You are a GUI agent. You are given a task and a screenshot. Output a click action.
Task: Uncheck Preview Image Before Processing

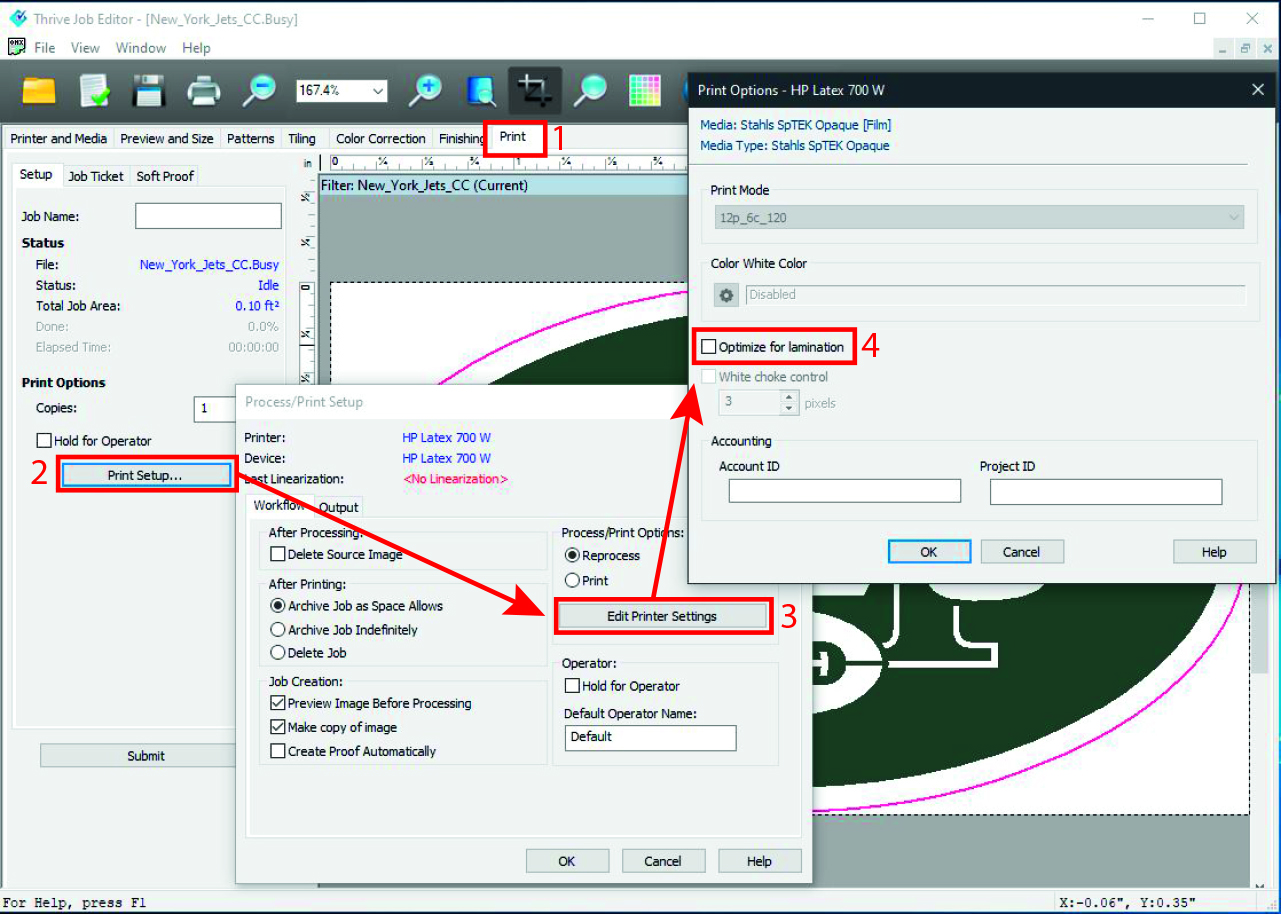pos(278,704)
